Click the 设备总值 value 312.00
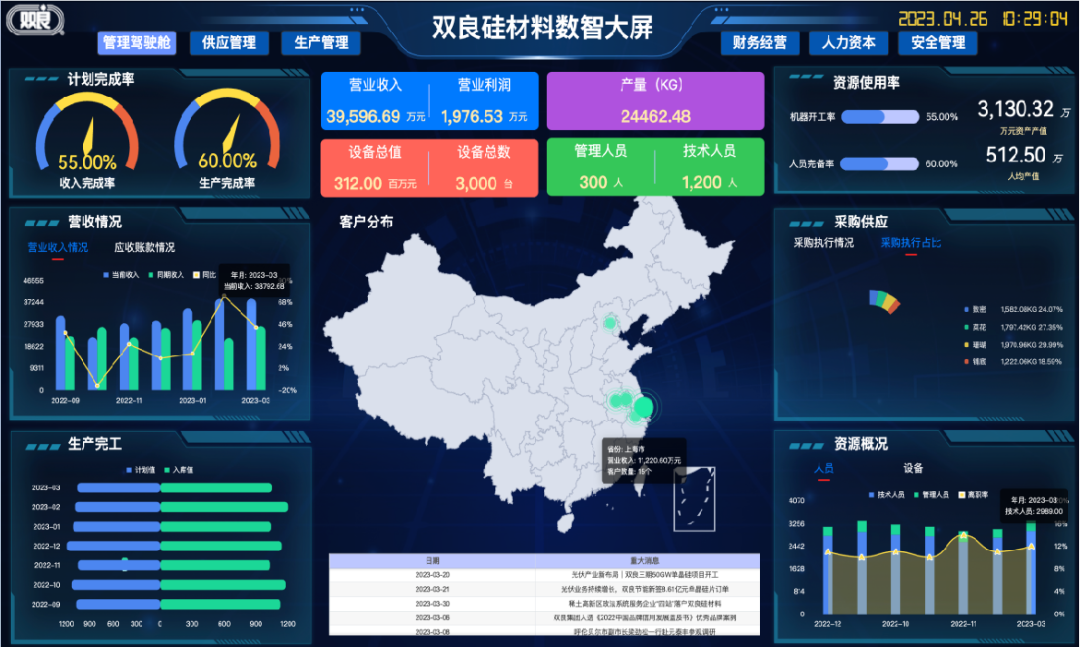 point(357,183)
